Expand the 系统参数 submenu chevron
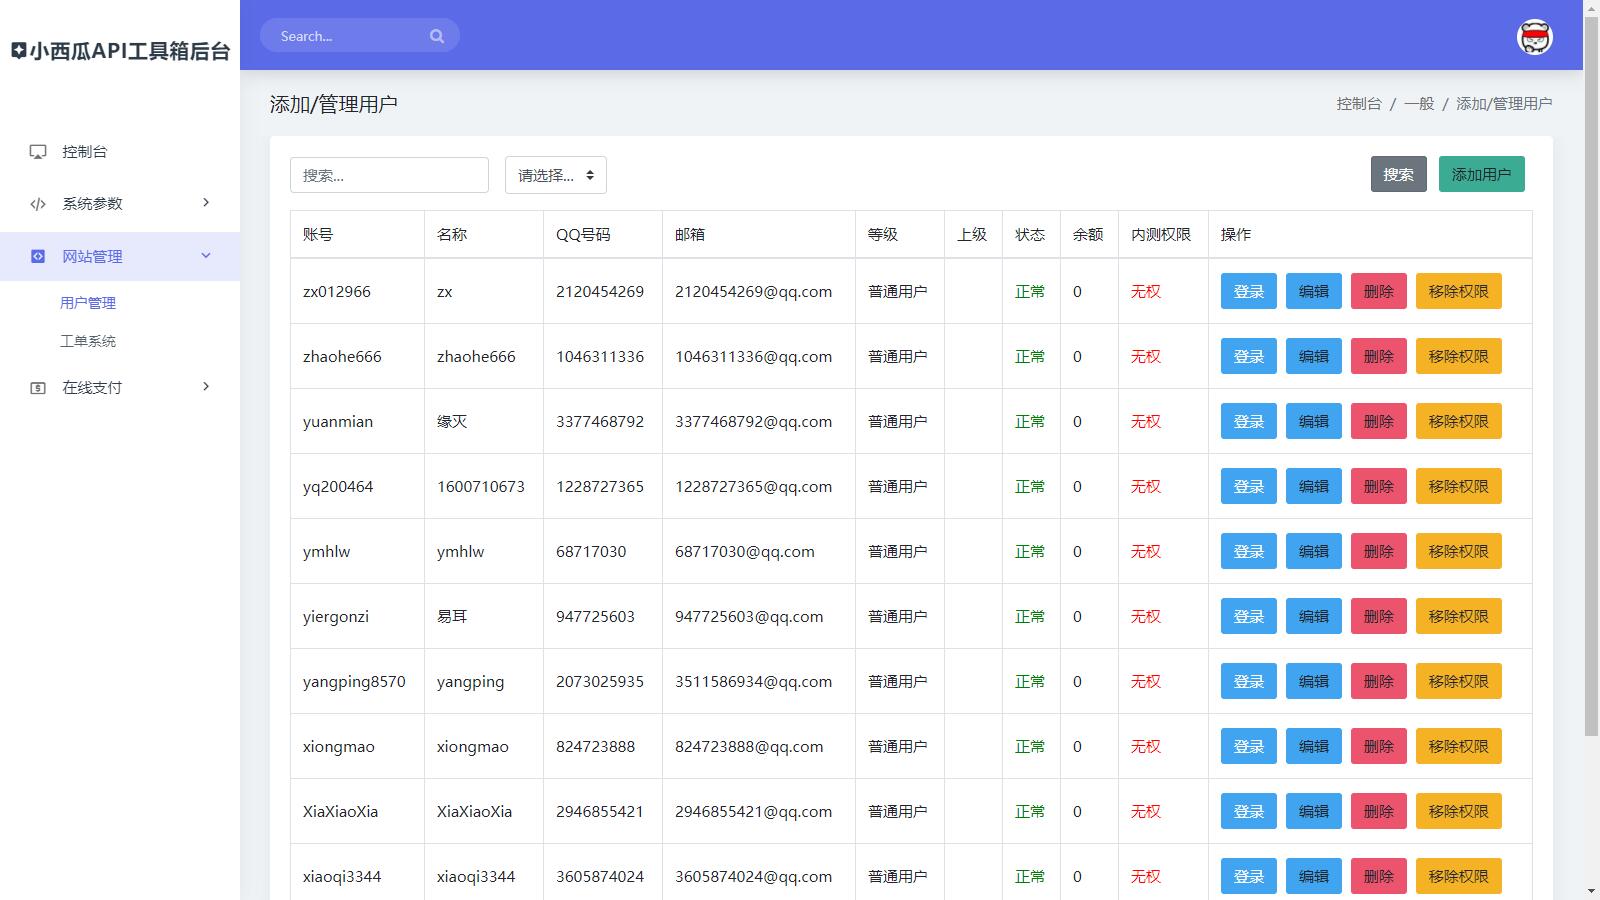Image resolution: width=1600 pixels, height=900 pixels. click(x=206, y=203)
